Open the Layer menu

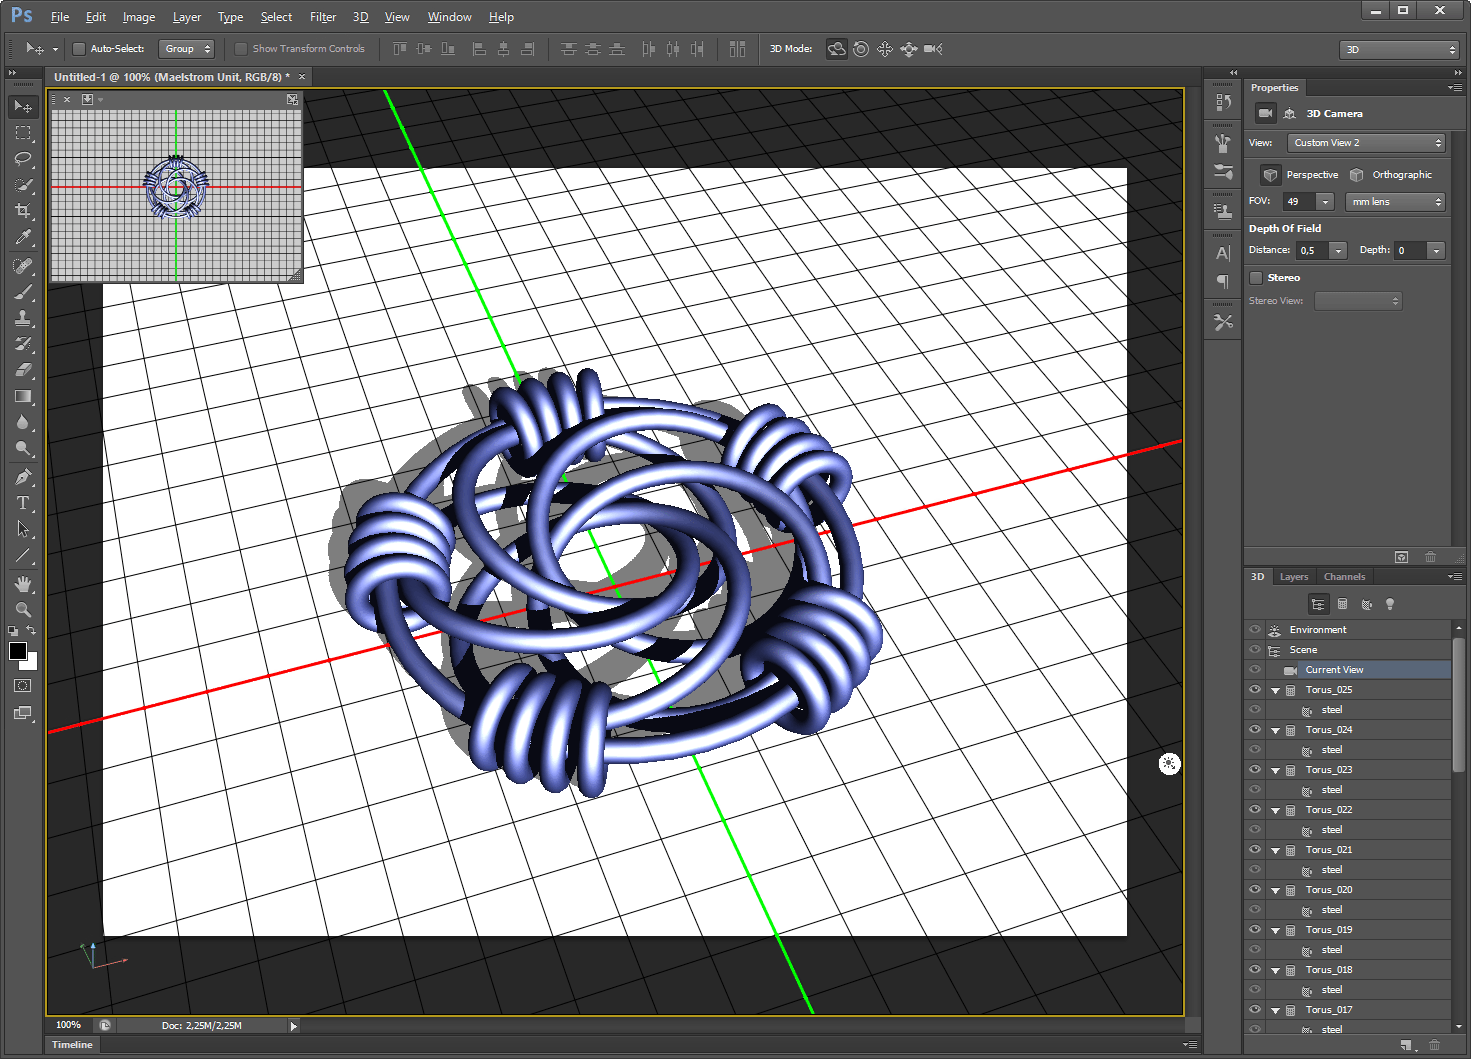pyautogui.click(x=187, y=17)
